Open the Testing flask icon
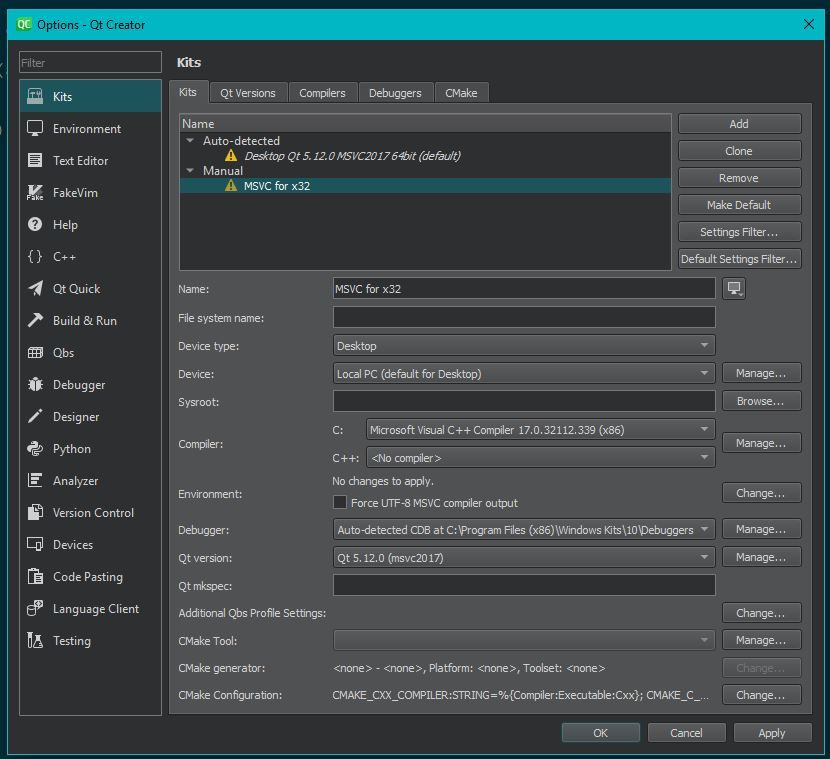The width and height of the screenshot is (830, 759). pyautogui.click(x=35, y=641)
